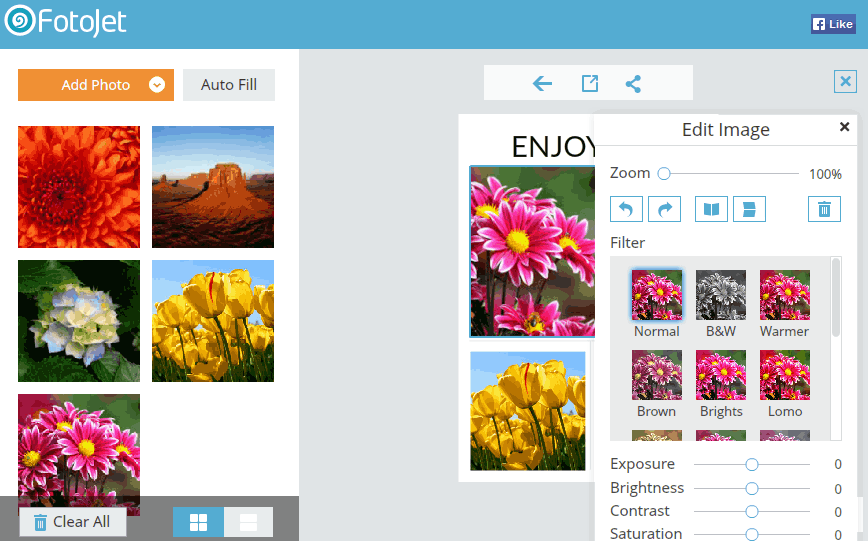Click the Saturation slider handle
Viewport: 868px width, 541px height.
click(751, 534)
